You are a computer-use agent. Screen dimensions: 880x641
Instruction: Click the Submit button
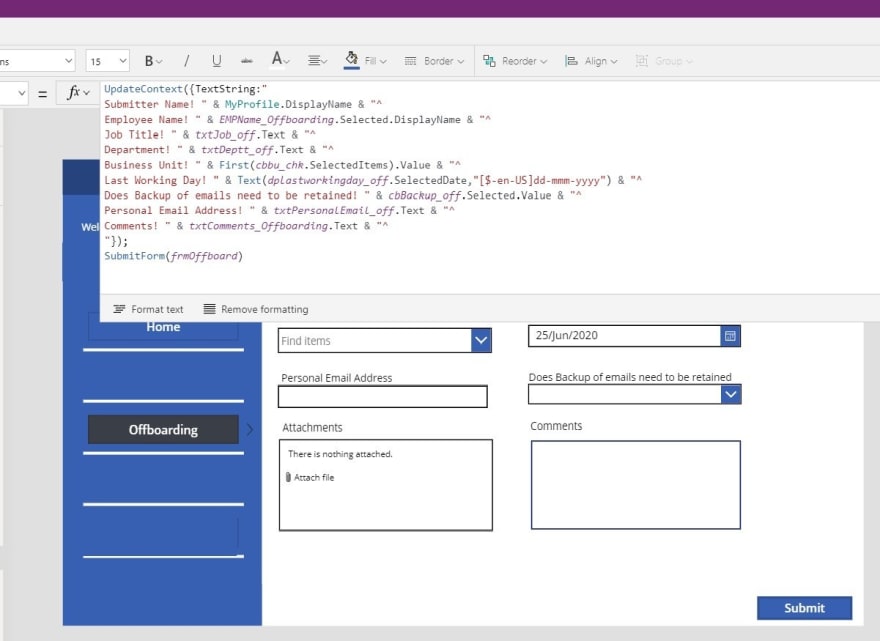click(804, 608)
